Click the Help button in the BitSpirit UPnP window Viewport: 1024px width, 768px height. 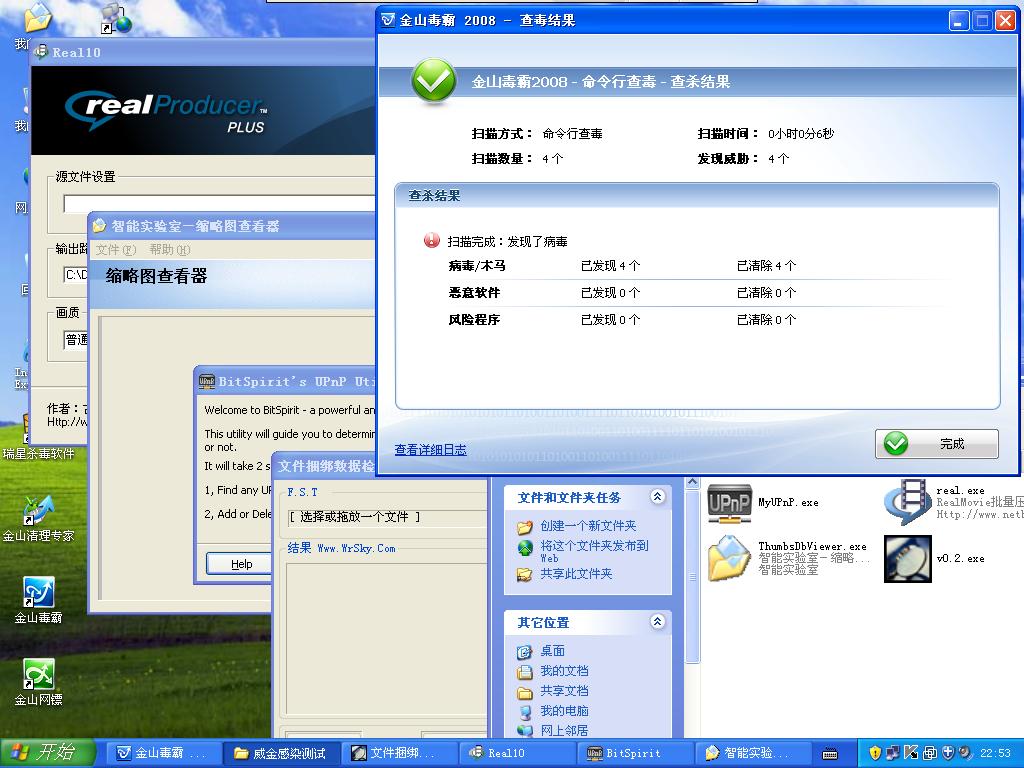[241, 564]
